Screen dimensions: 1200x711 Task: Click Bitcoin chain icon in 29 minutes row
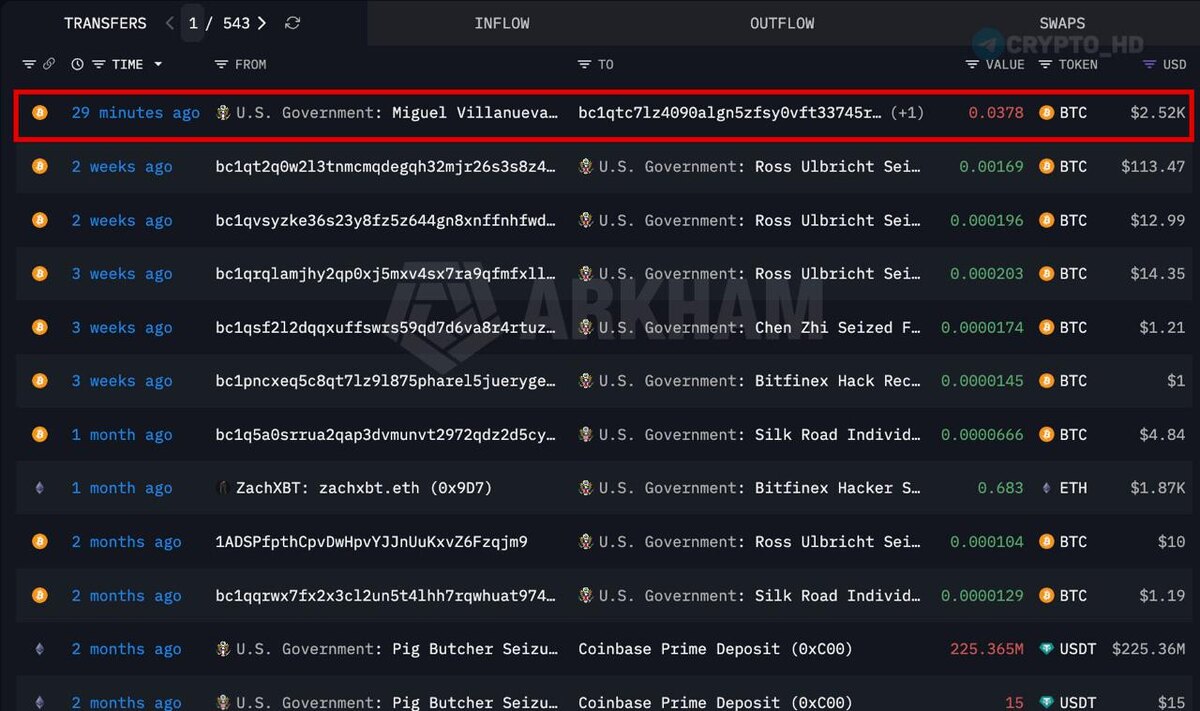pyautogui.click(x=39, y=113)
